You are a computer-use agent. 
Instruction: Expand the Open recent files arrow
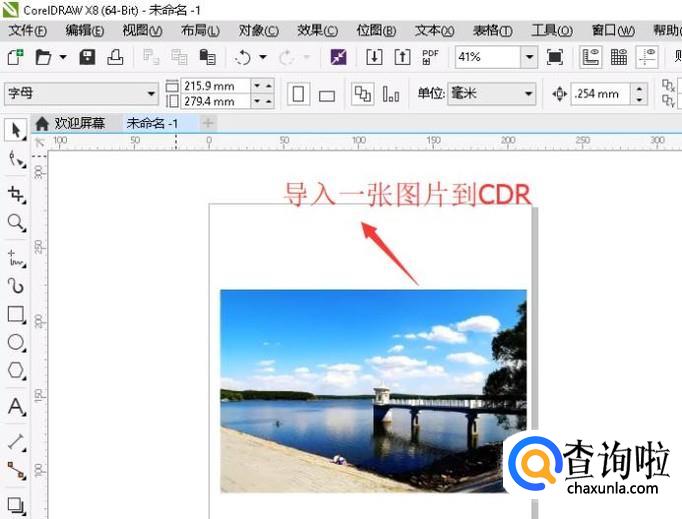tap(63, 57)
